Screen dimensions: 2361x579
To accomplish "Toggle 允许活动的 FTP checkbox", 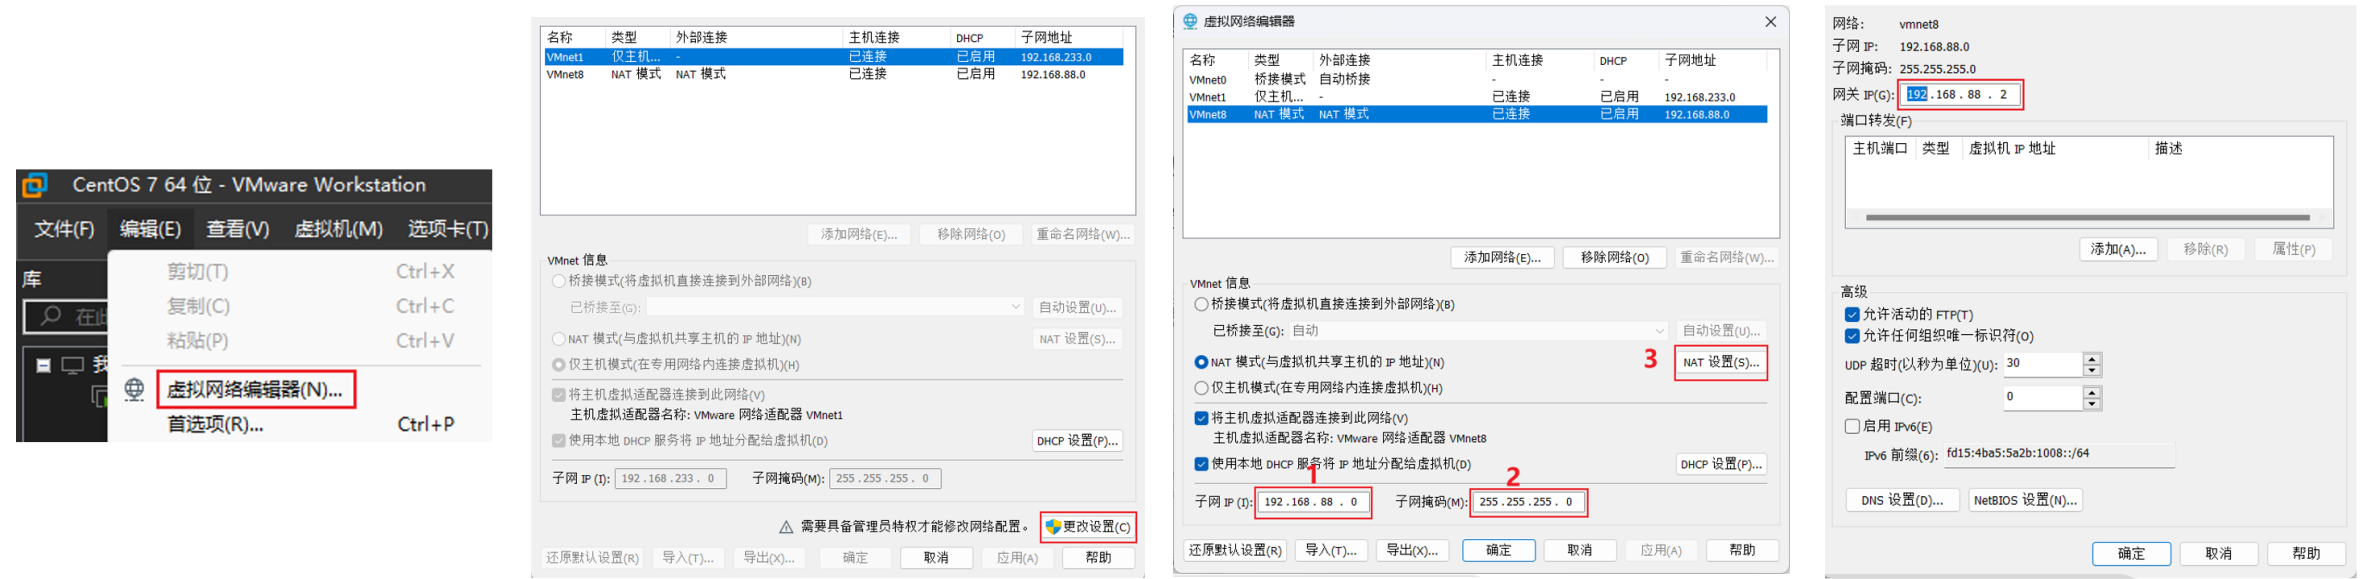I will 1852,314.
